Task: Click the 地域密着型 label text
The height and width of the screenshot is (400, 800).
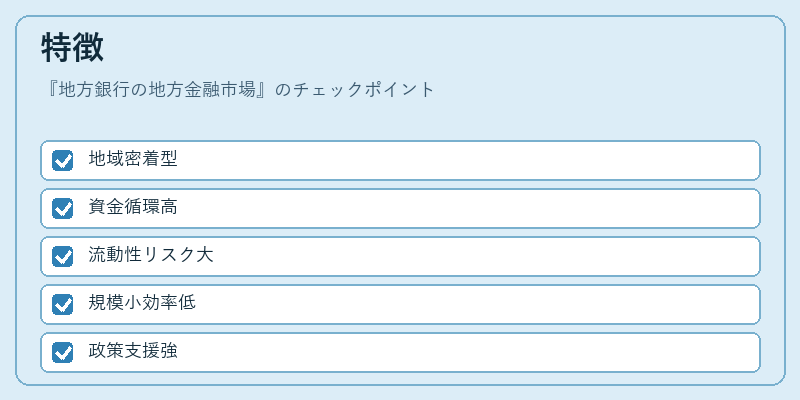Action: (x=133, y=159)
